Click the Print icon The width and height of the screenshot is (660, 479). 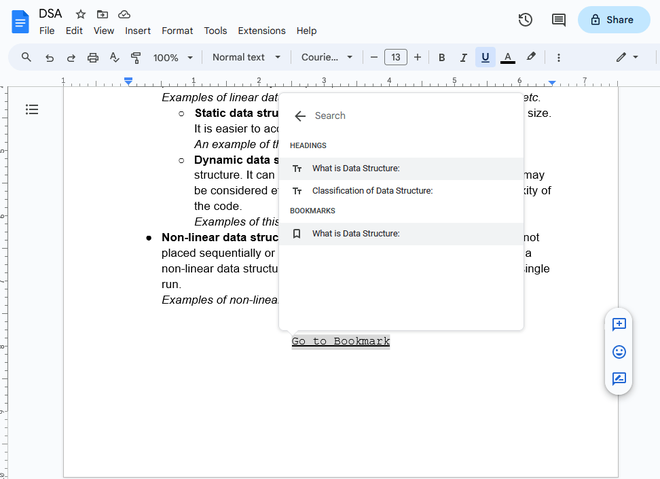[x=93, y=58]
